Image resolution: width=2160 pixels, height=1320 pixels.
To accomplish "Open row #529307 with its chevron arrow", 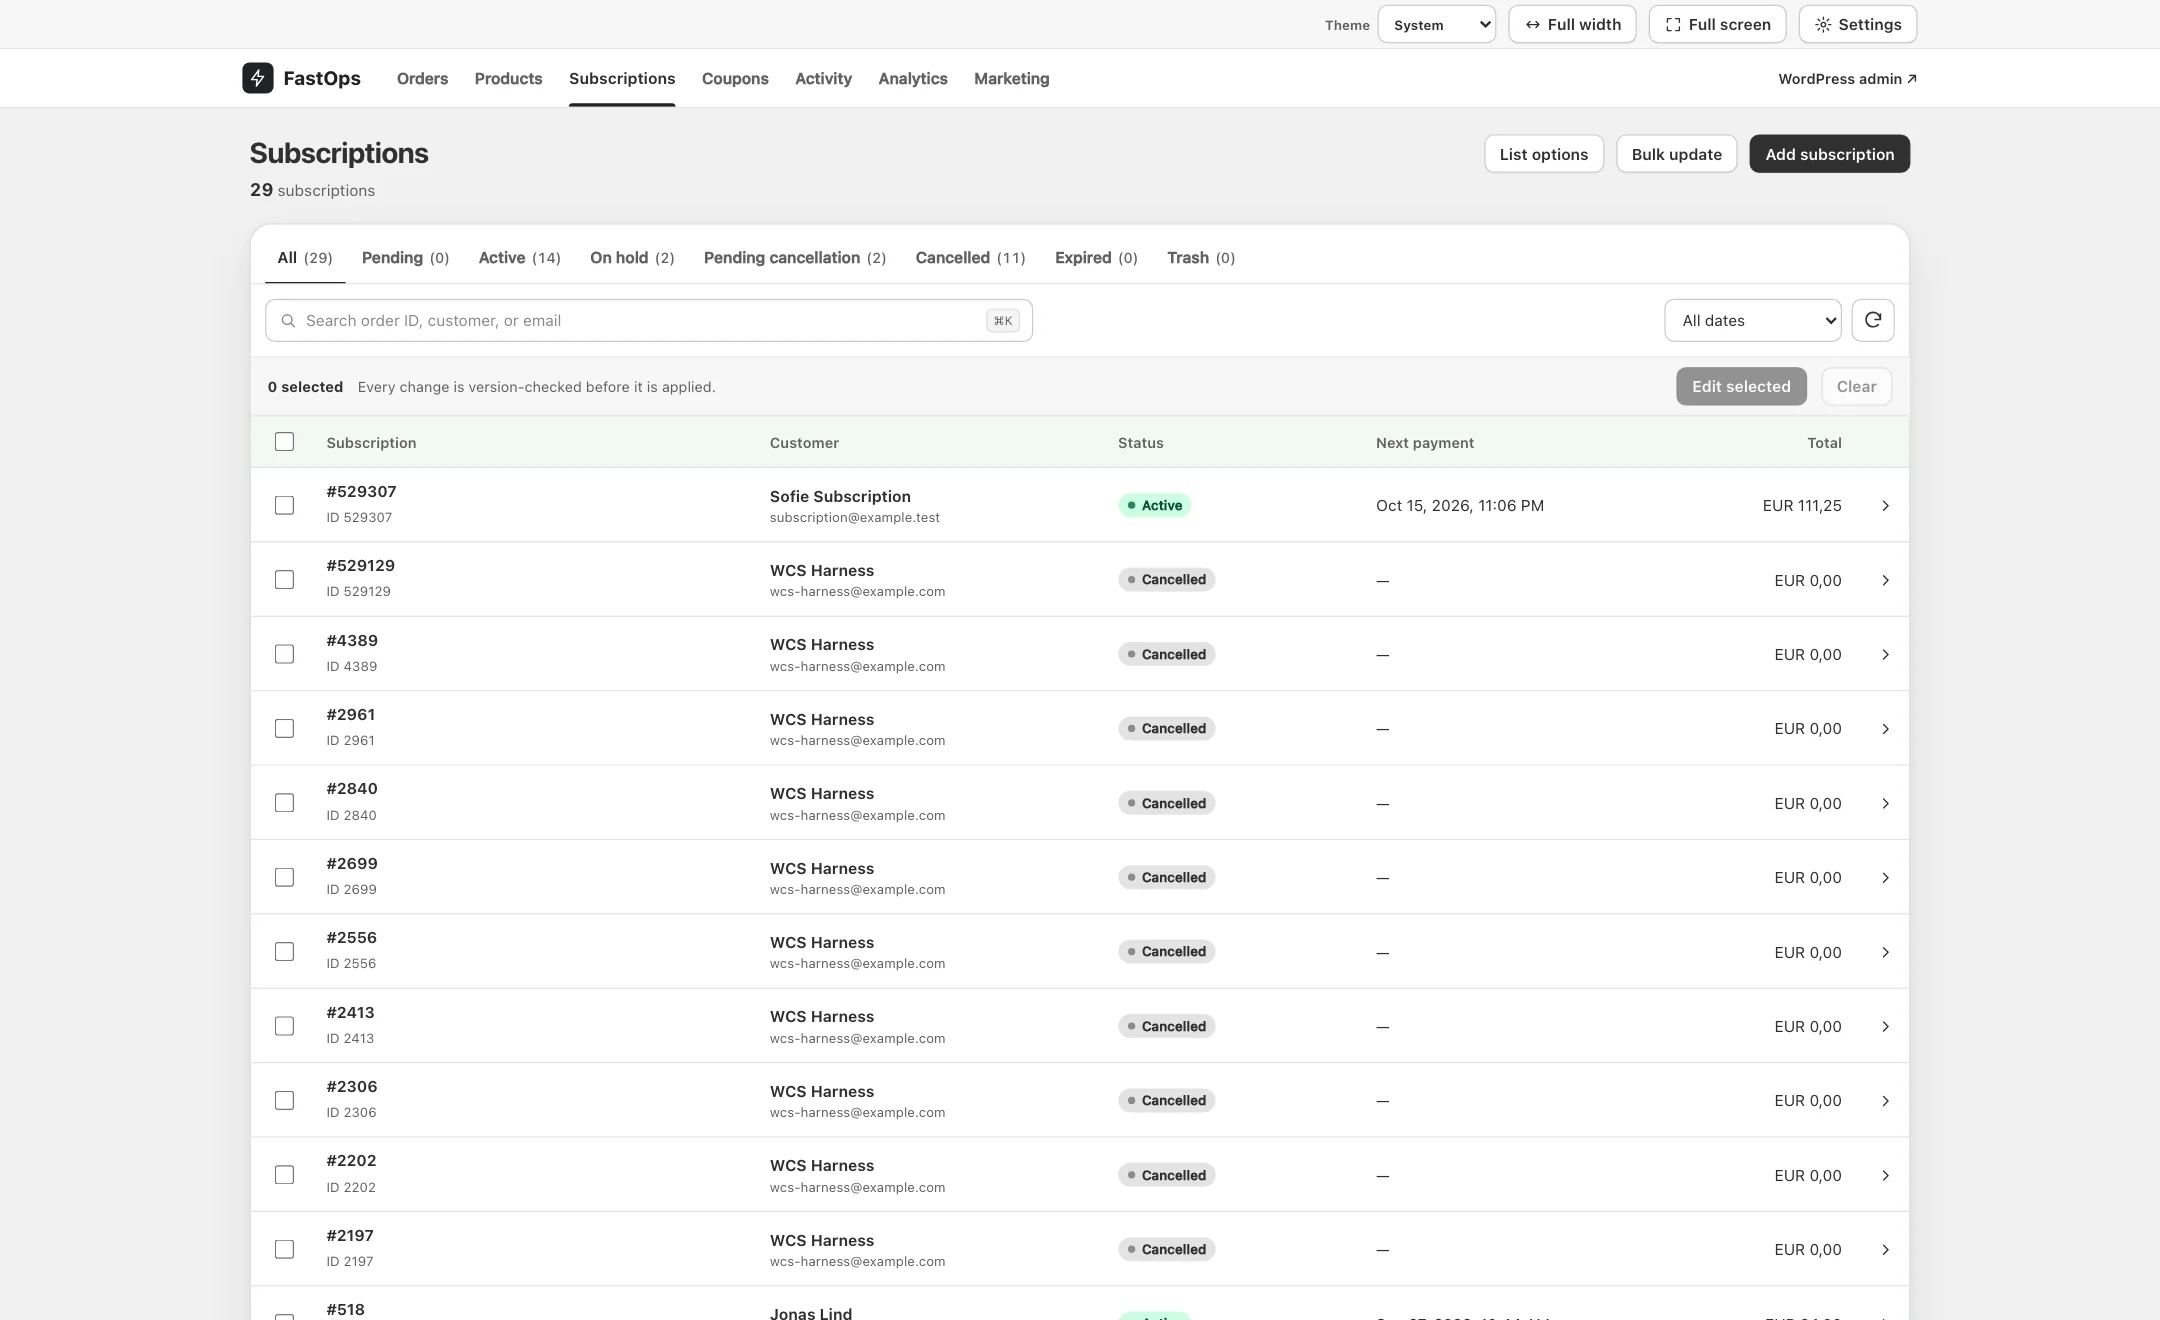I will (x=1885, y=506).
